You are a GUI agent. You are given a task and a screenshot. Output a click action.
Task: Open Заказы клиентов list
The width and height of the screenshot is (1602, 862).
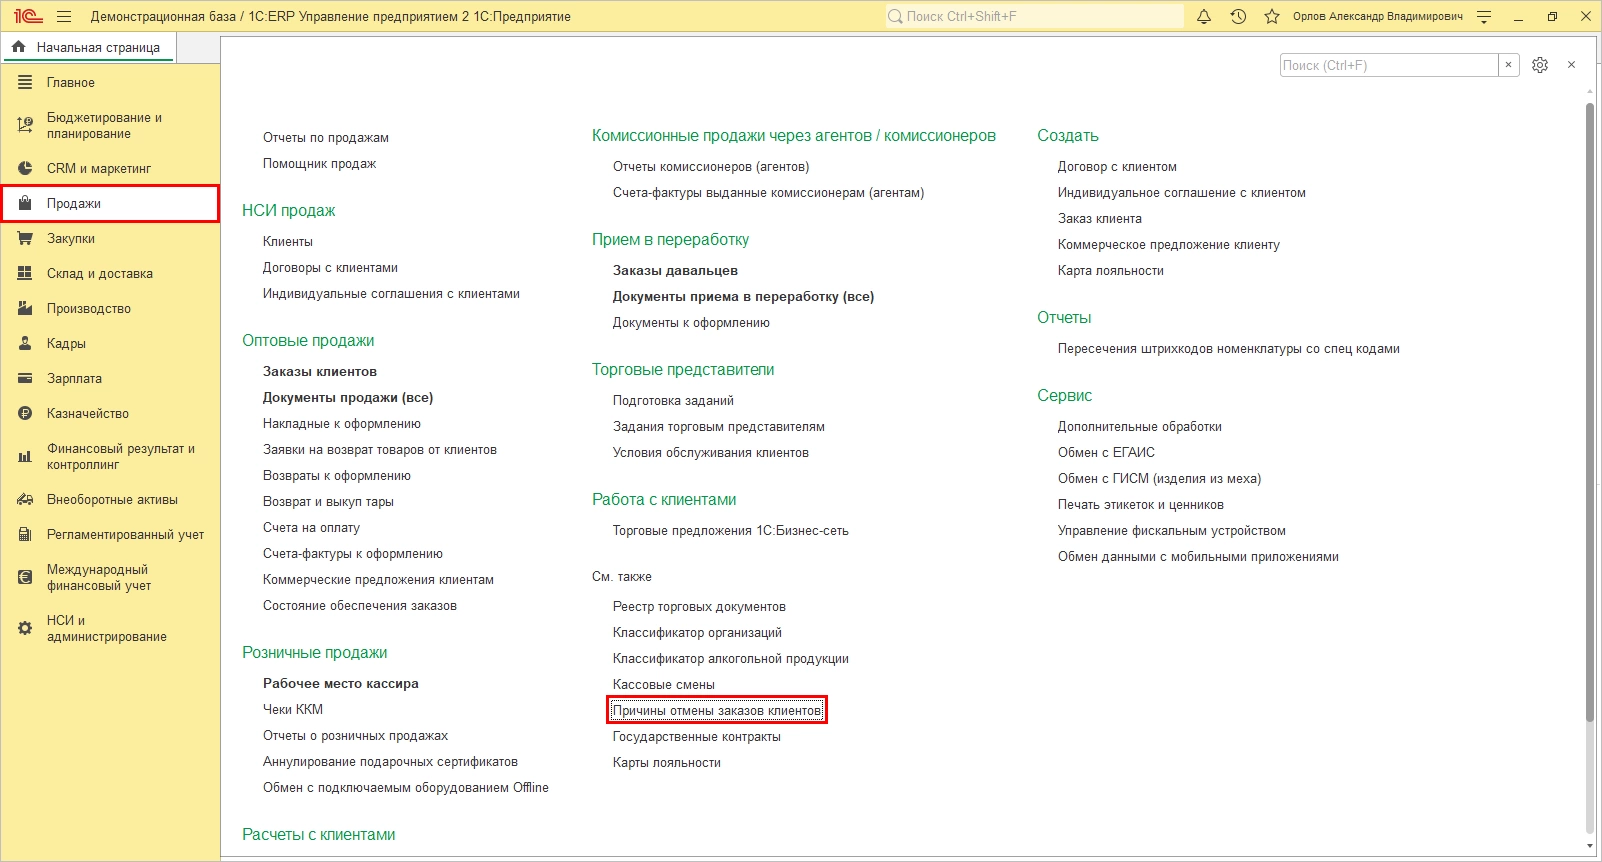[x=320, y=371]
